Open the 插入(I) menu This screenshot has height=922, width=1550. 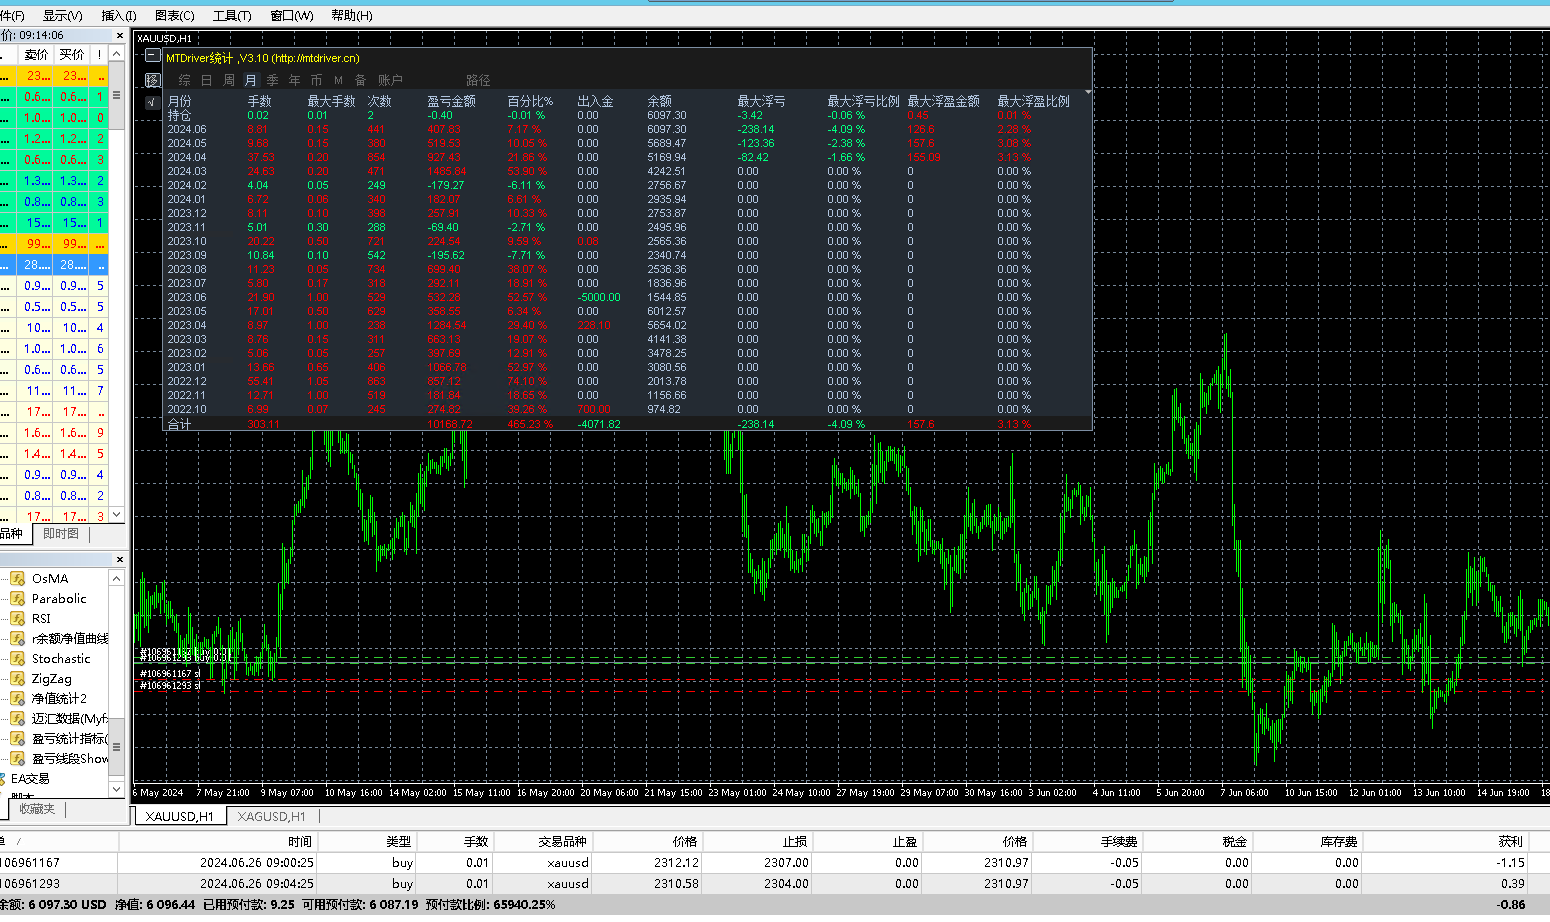point(119,15)
